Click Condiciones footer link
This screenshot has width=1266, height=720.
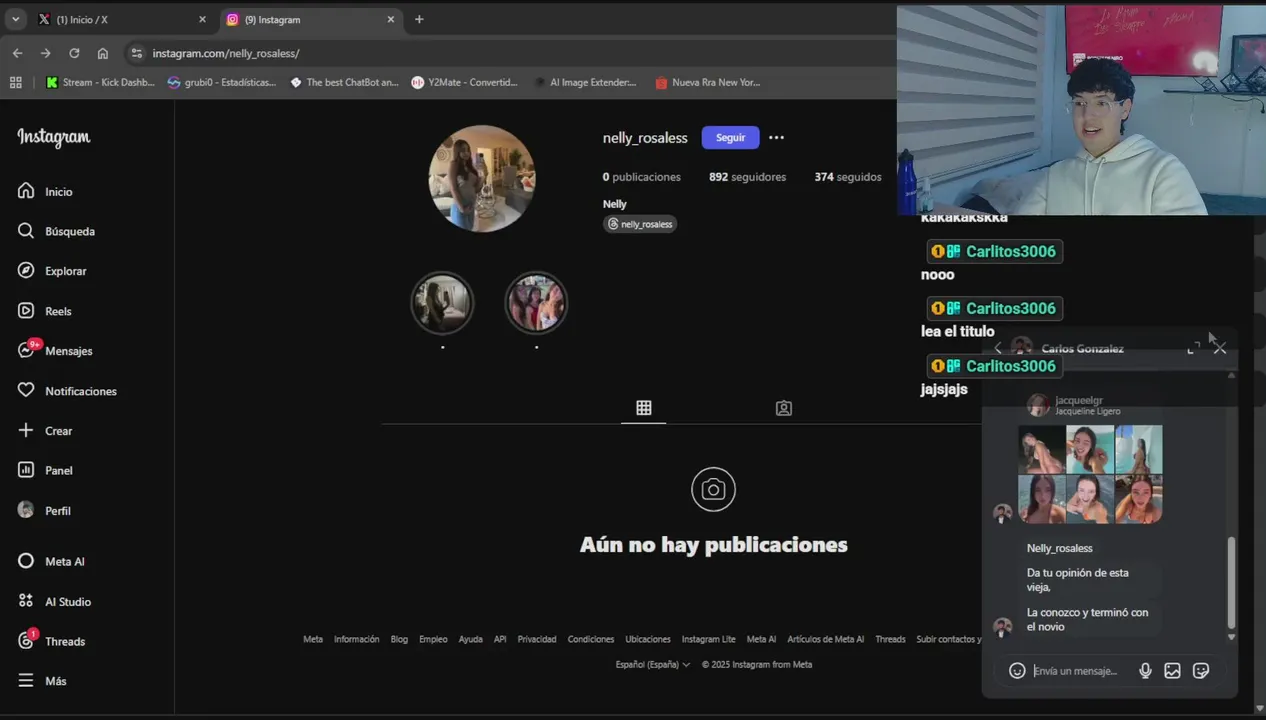pyautogui.click(x=591, y=639)
